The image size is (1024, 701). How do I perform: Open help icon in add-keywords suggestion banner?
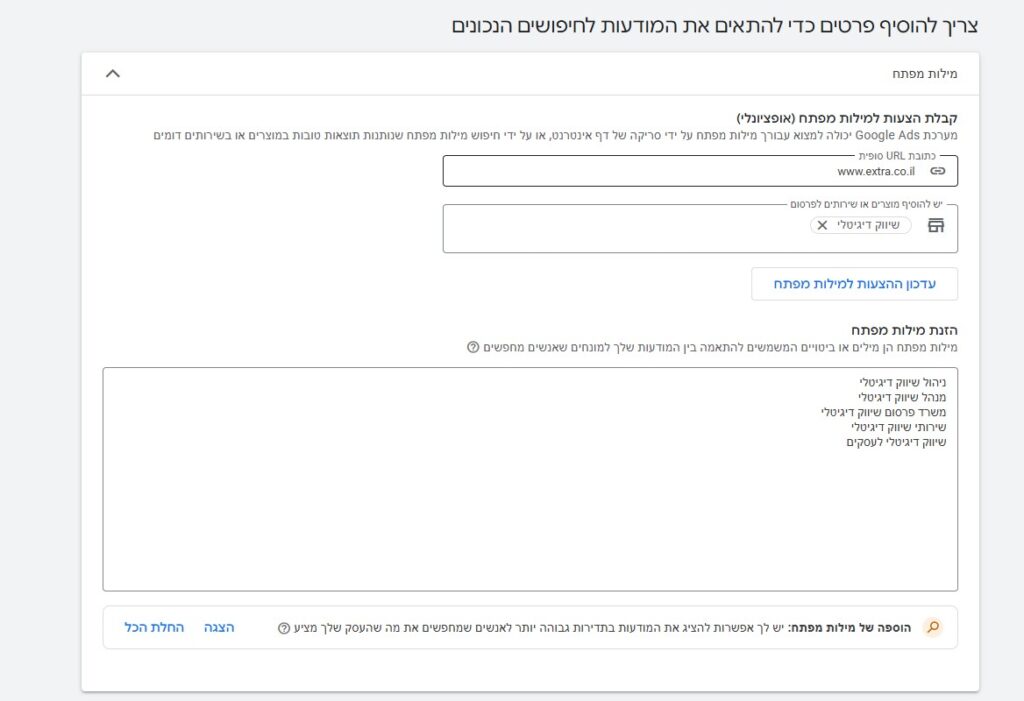coord(284,628)
